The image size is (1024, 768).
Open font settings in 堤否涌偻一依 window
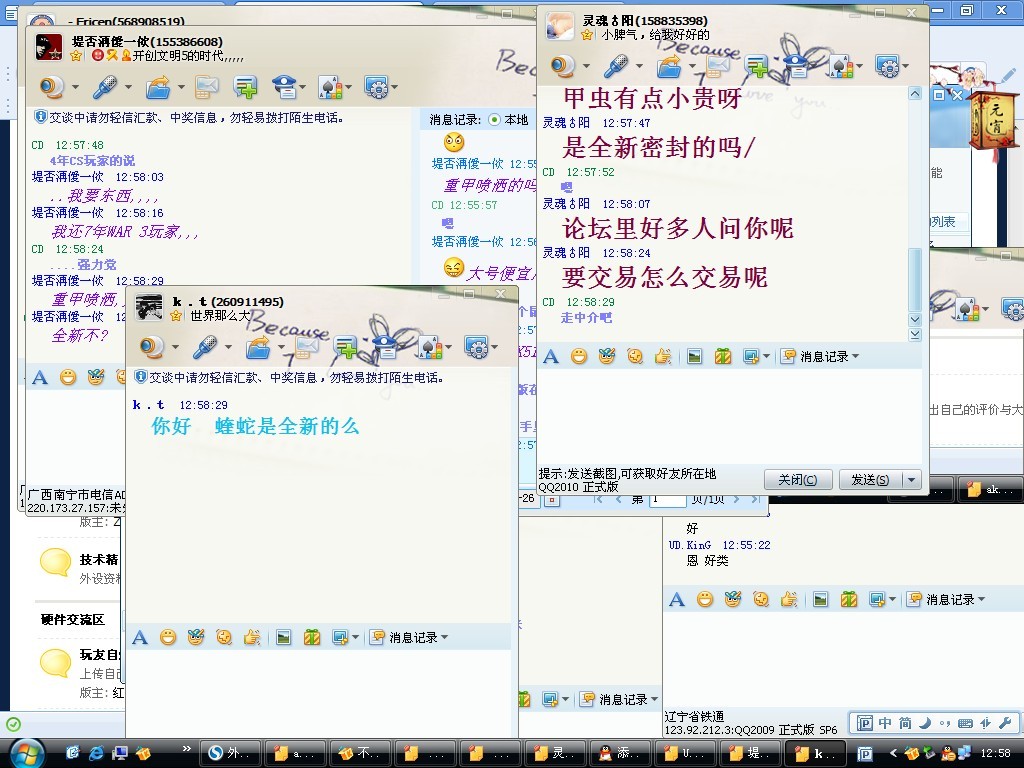(40, 377)
